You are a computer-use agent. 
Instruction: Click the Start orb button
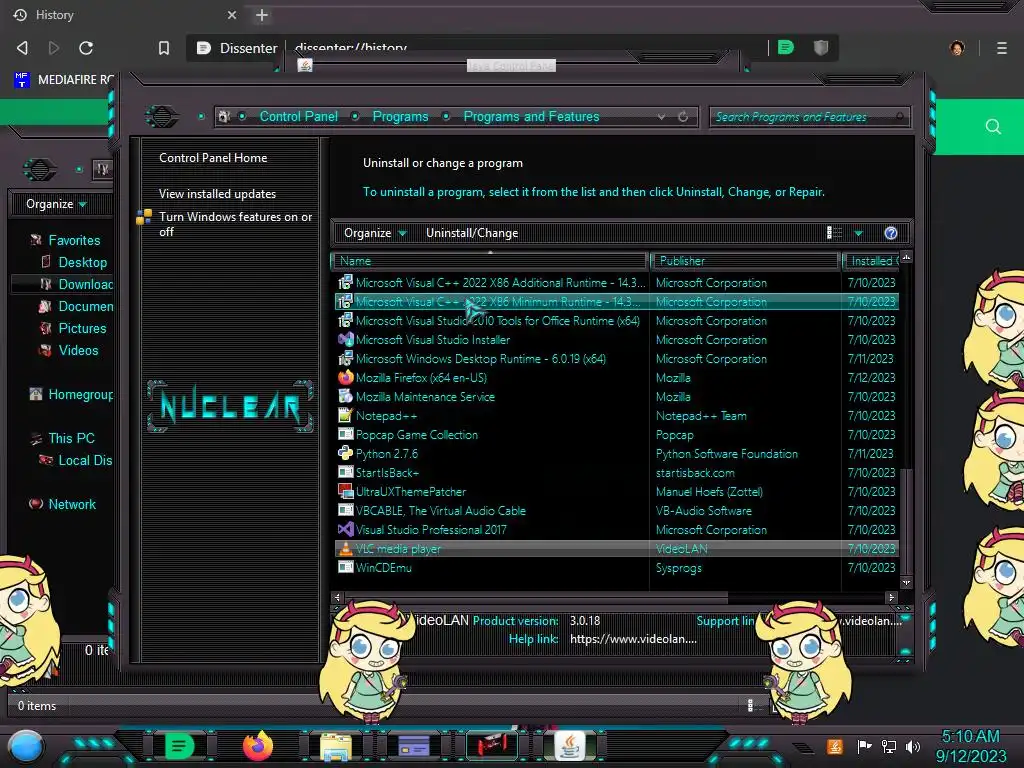click(26, 746)
